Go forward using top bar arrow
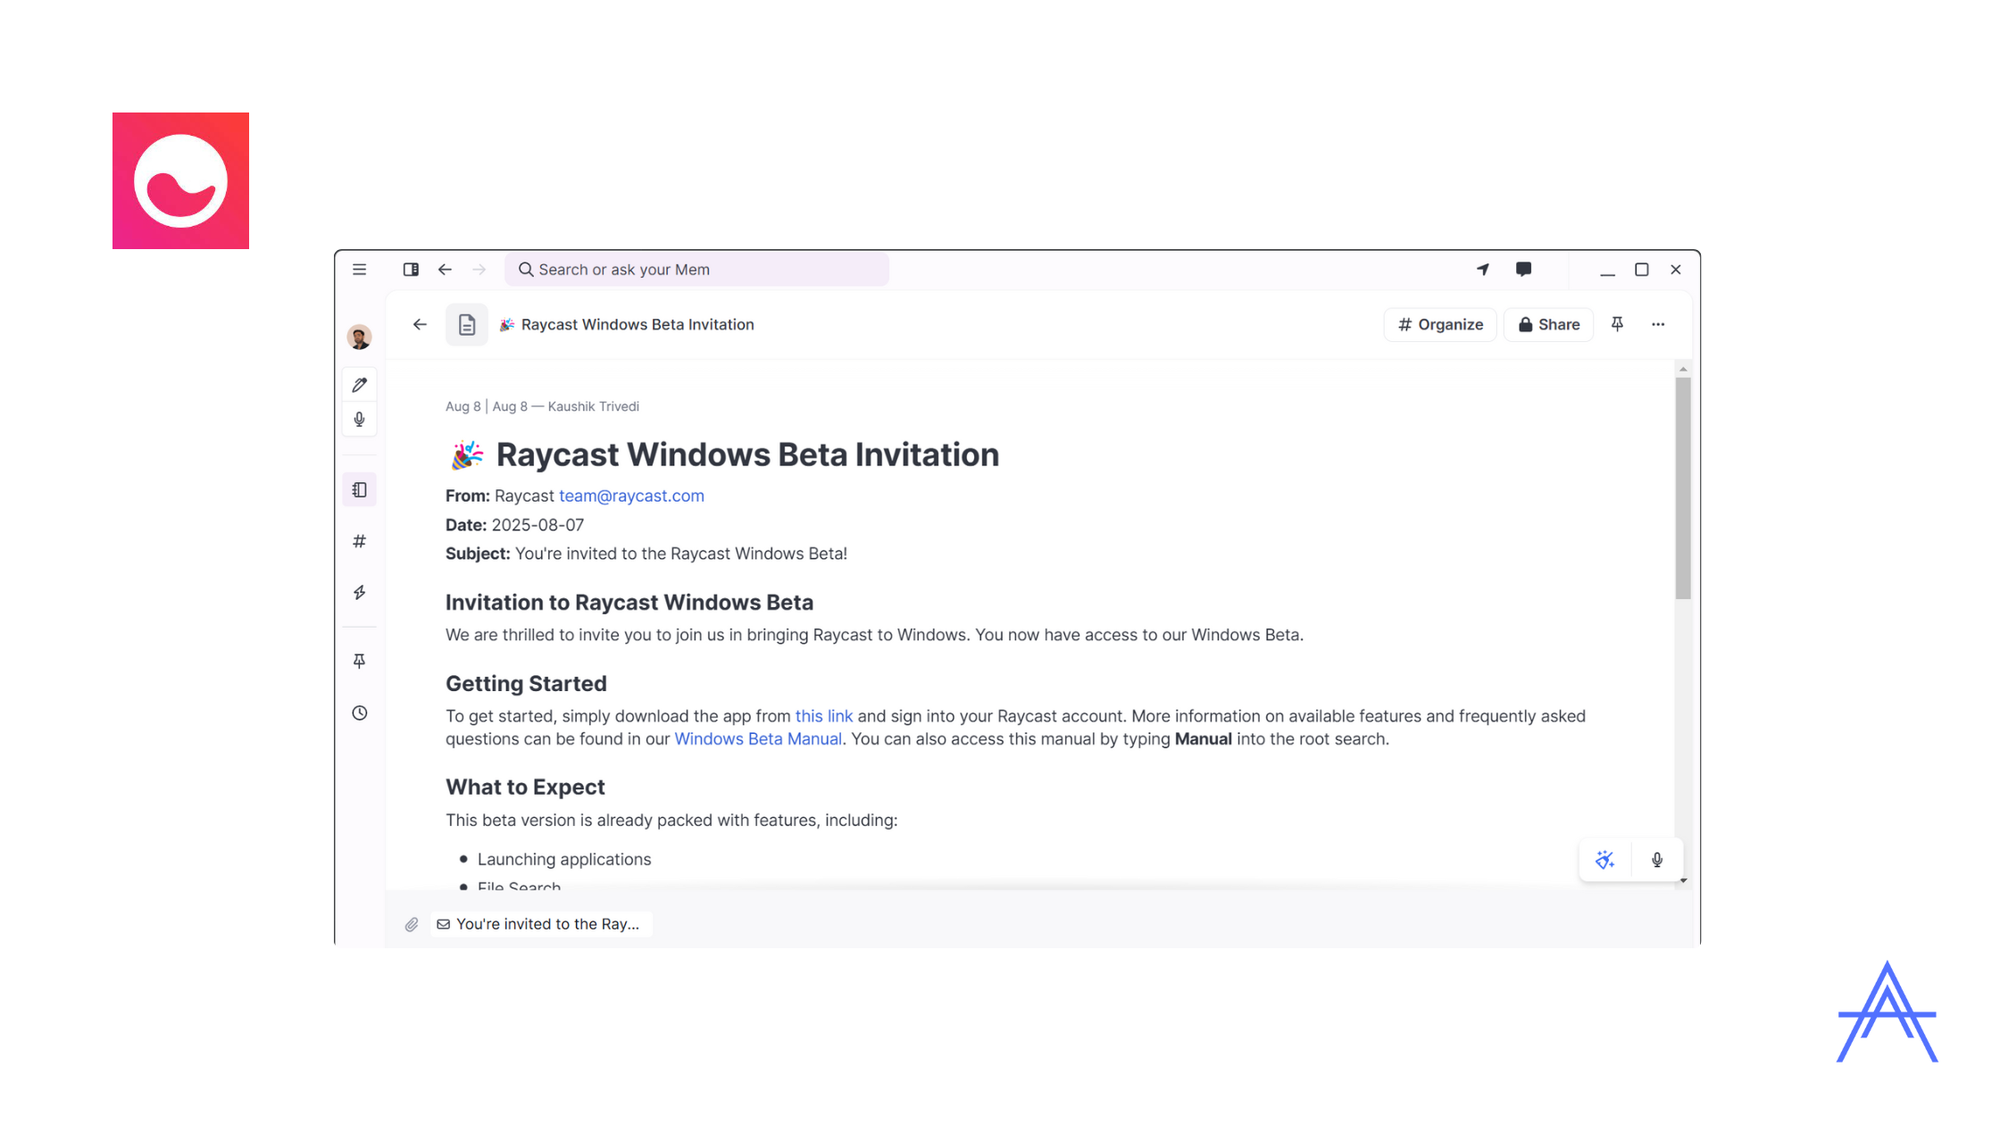This screenshot has width=2000, height=1125. pos(479,269)
